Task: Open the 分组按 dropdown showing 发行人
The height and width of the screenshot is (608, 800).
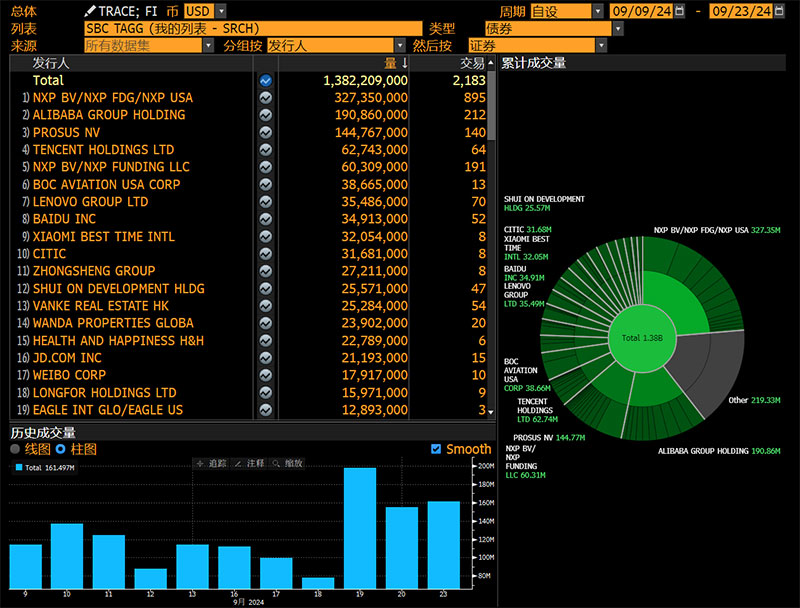Action: (x=336, y=46)
